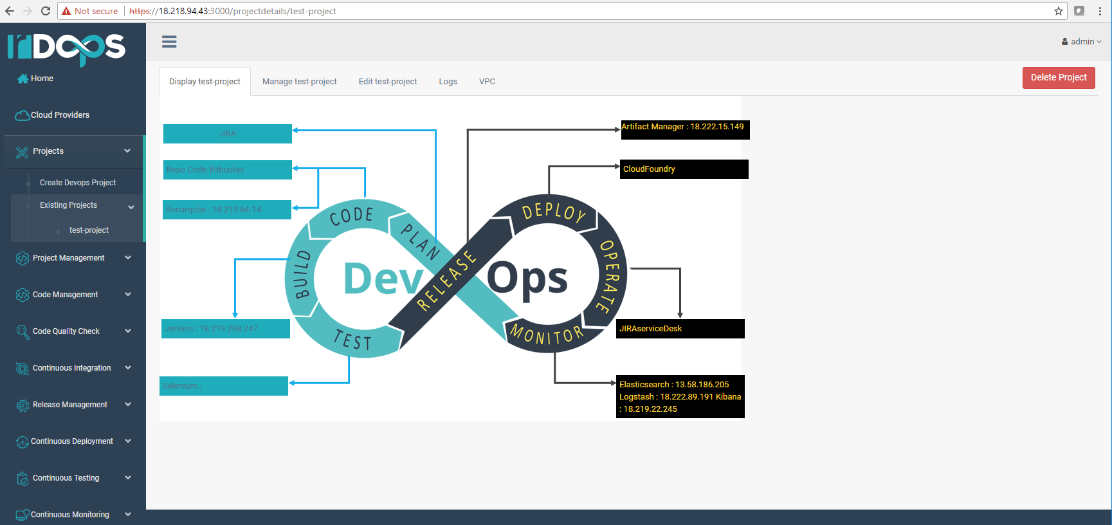Click the Release Management icon
This screenshot has width=1112, height=525.
[x=23, y=405]
